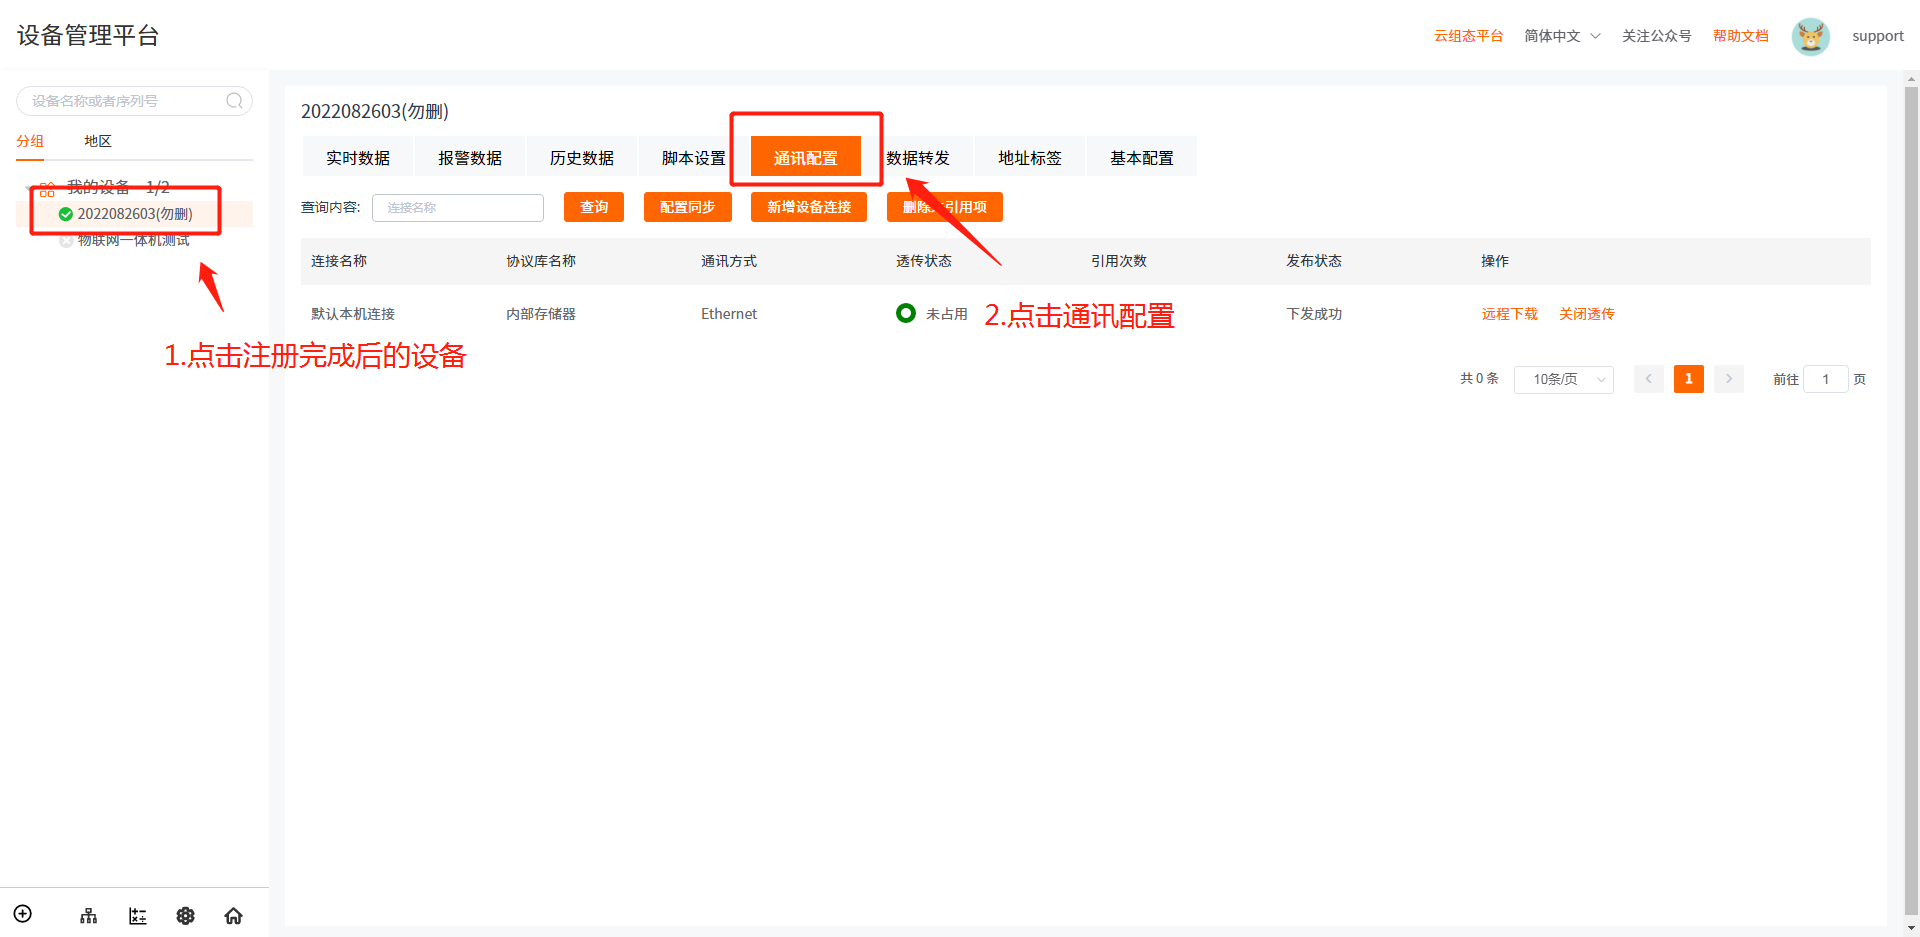Open the 云组态平台 link

click(1469, 36)
